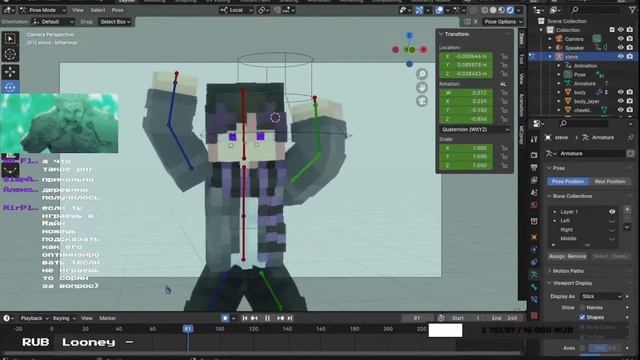Viewport: 640px width, 360px height.
Task: Select the Move tool in the viewport toolbar
Action: pyautogui.click(x=10, y=72)
